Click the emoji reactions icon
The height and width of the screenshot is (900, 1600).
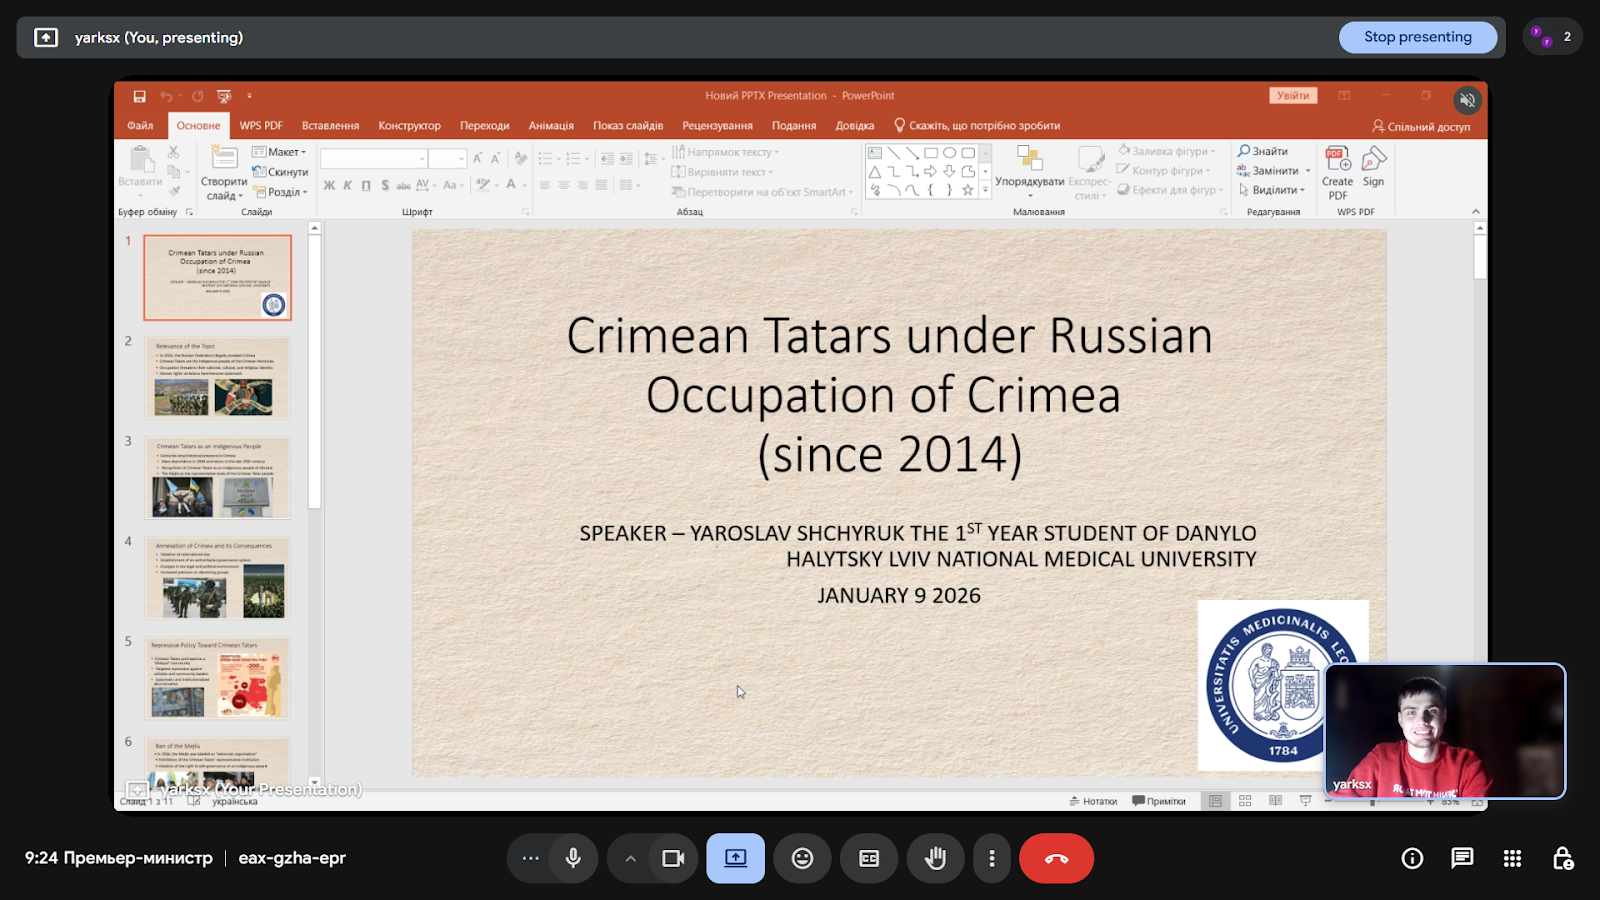tap(802, 858)
